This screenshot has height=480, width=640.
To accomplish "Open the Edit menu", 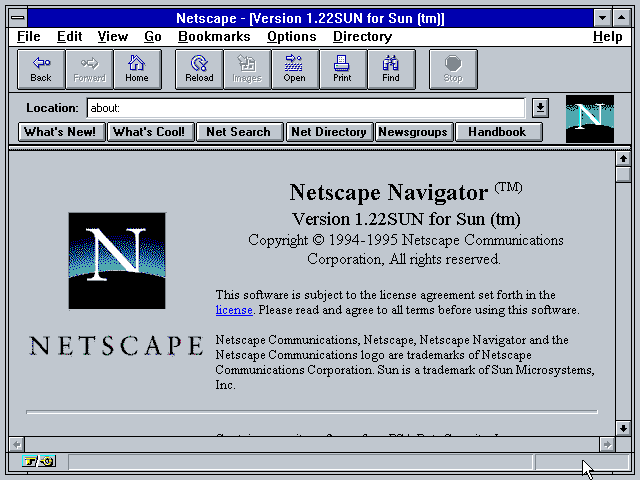I will (x=69, y=37).
